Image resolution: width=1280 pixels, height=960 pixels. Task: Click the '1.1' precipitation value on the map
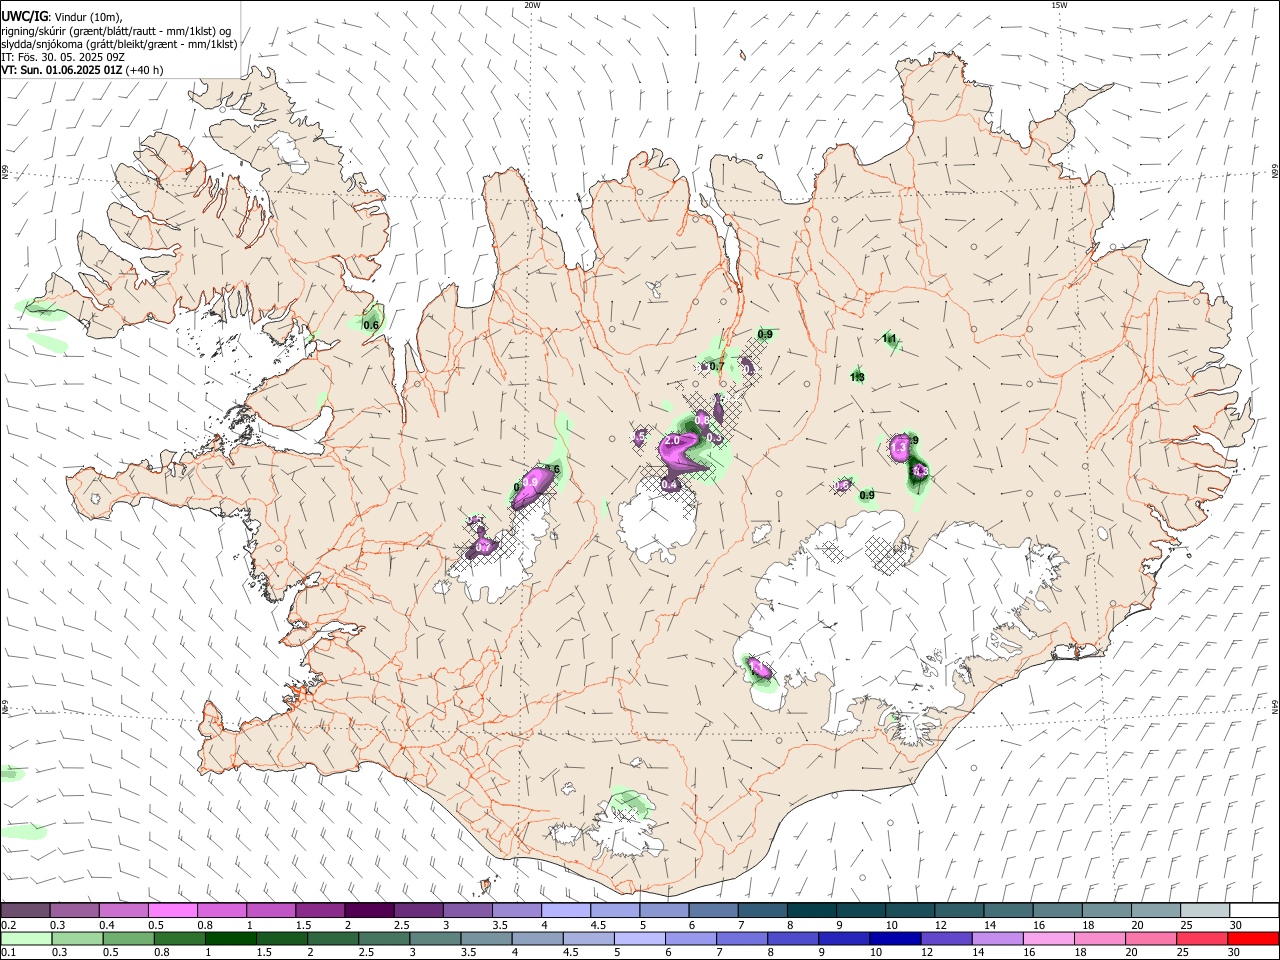tap(889, 339)
